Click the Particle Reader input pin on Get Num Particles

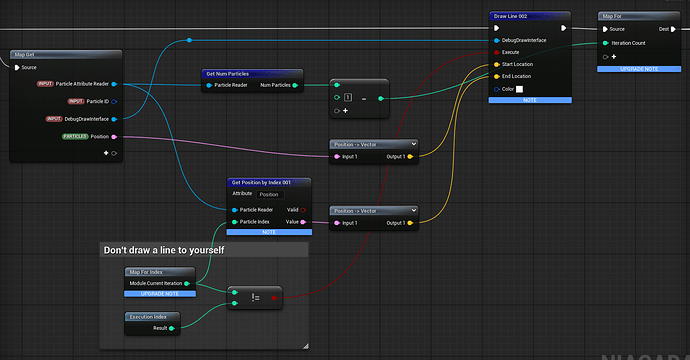pos(209,85)
